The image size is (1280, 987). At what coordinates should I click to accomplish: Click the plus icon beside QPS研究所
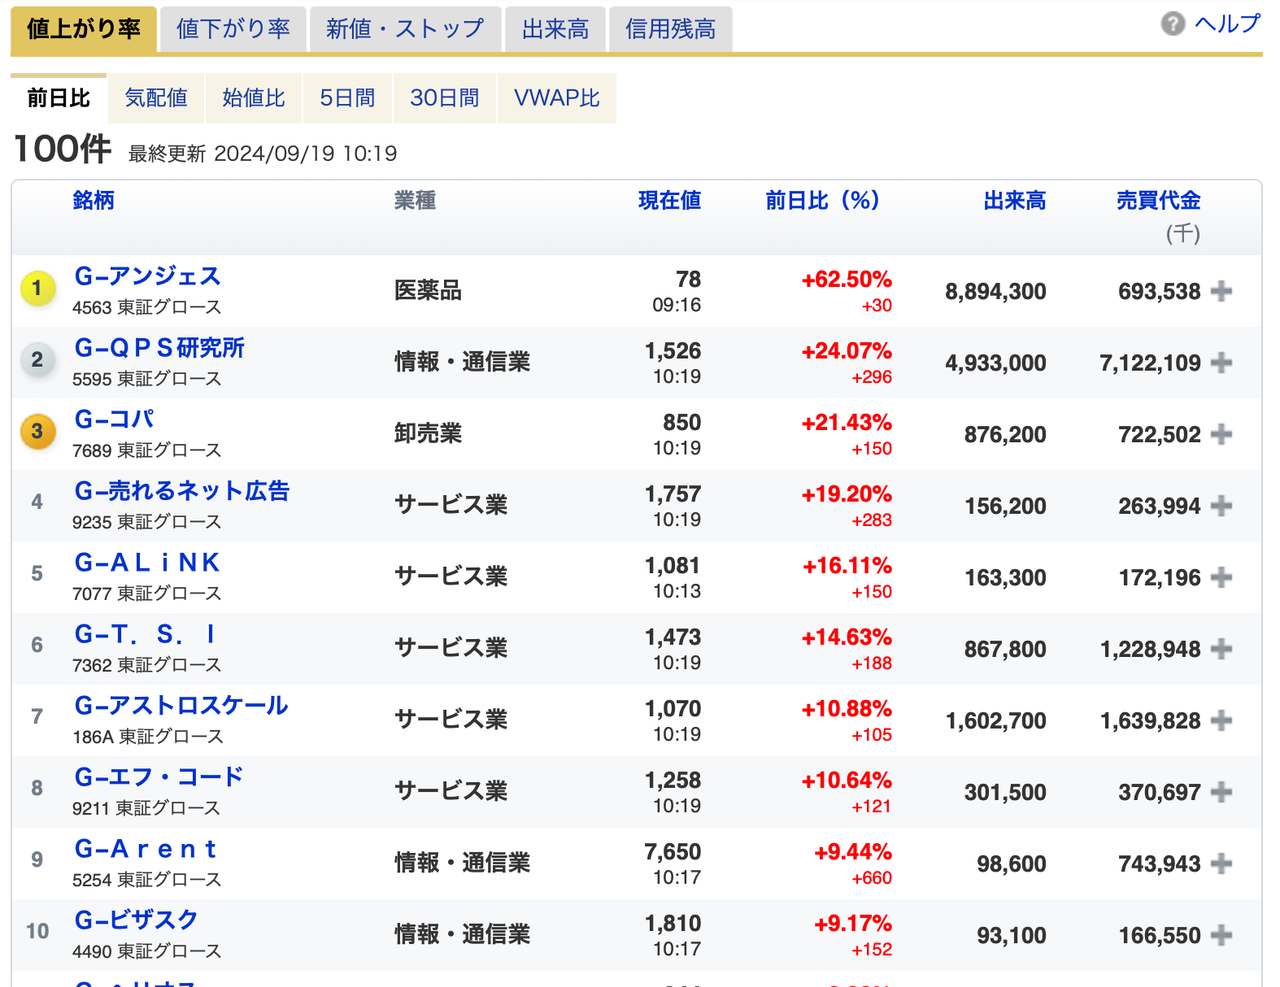point(1221,363)
